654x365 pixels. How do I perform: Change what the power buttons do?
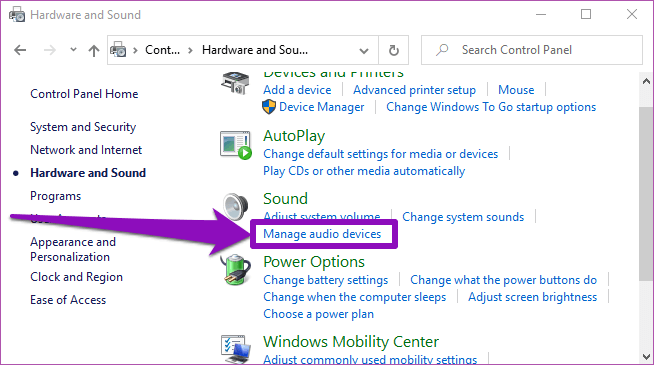(x=503, y=280)
